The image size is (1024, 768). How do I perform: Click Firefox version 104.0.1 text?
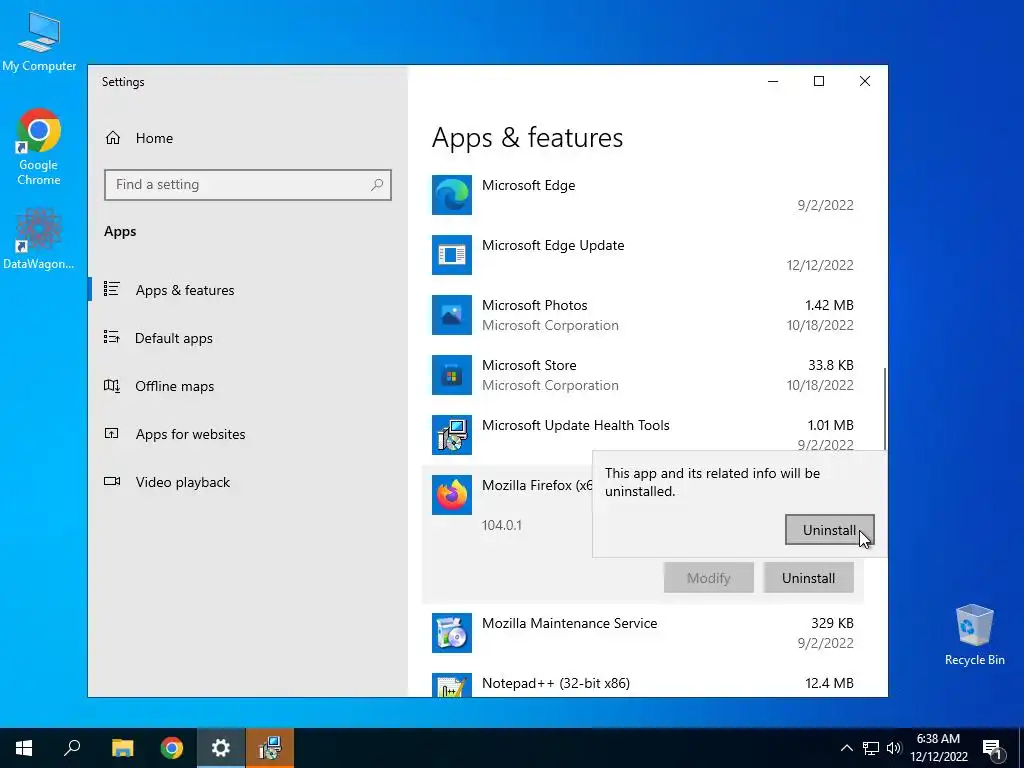coord(502,525)
